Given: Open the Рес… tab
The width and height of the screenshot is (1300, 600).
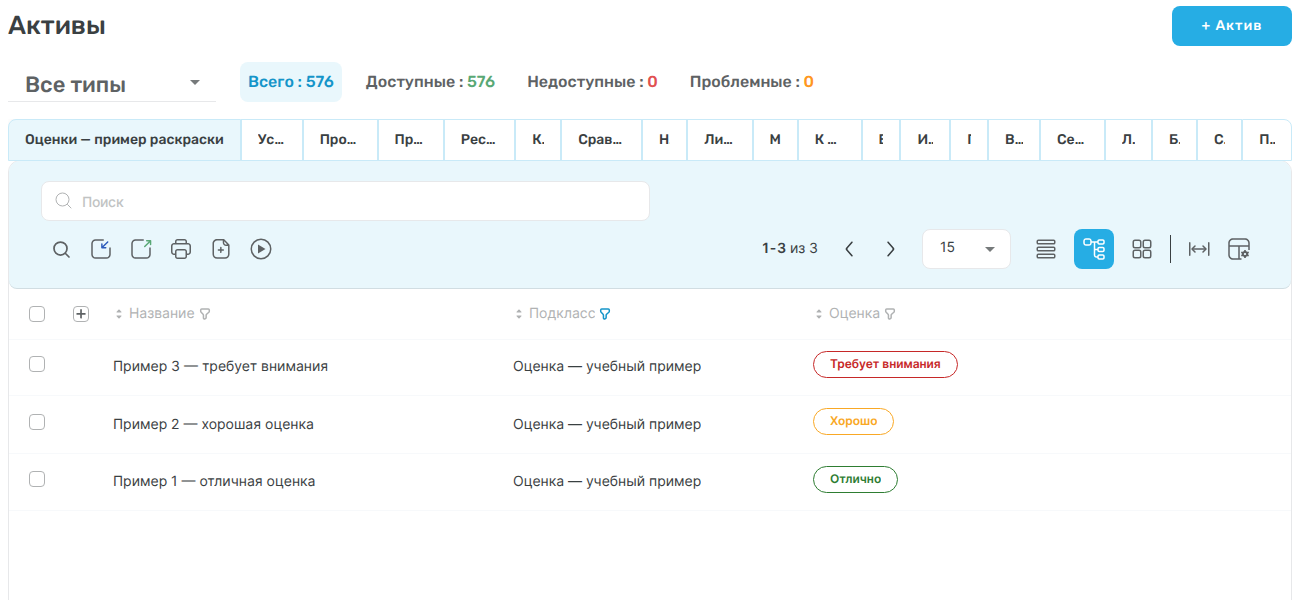Looking at the screenshot, I should pyautogui.click(x=479, y=140).
